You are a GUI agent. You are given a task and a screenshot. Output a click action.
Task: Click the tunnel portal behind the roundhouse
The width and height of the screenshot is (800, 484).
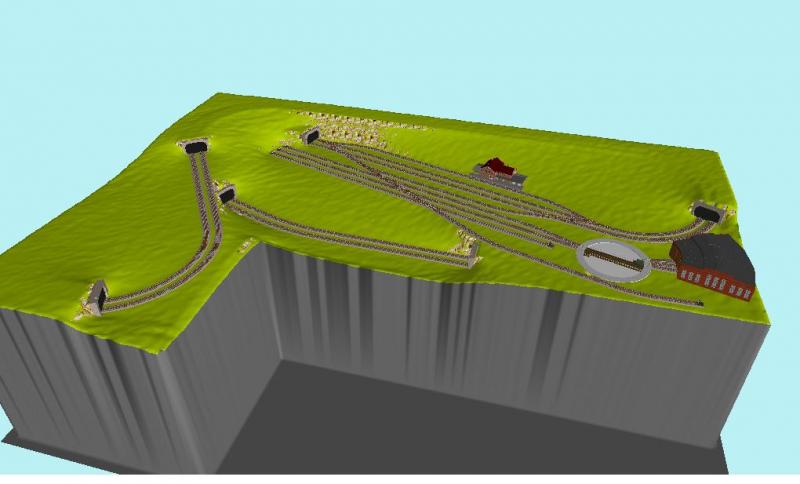point(710,212)
